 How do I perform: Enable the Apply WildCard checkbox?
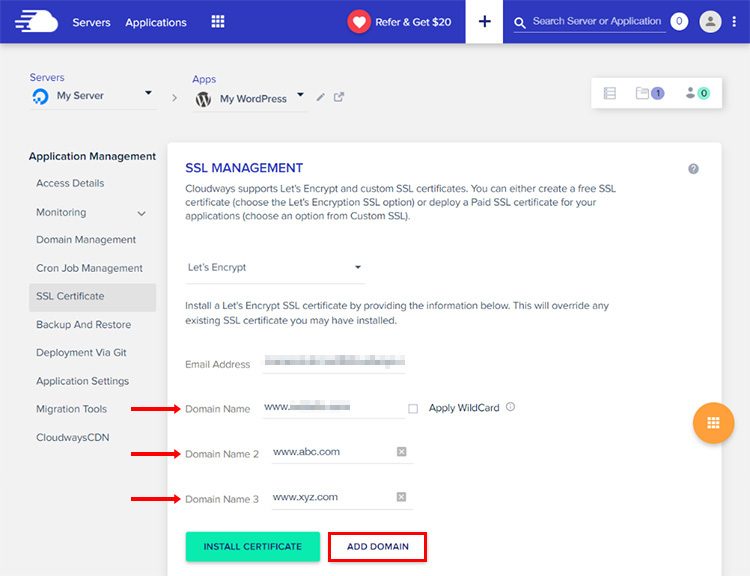413,408
